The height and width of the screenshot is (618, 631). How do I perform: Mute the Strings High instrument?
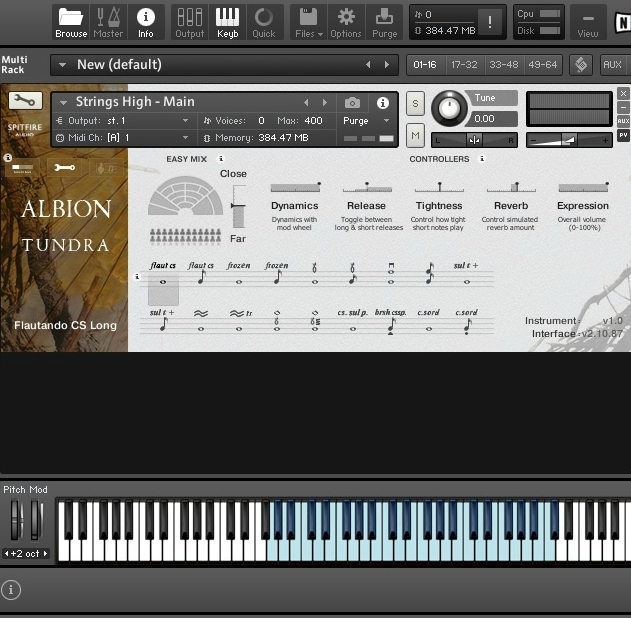point(415,134)
